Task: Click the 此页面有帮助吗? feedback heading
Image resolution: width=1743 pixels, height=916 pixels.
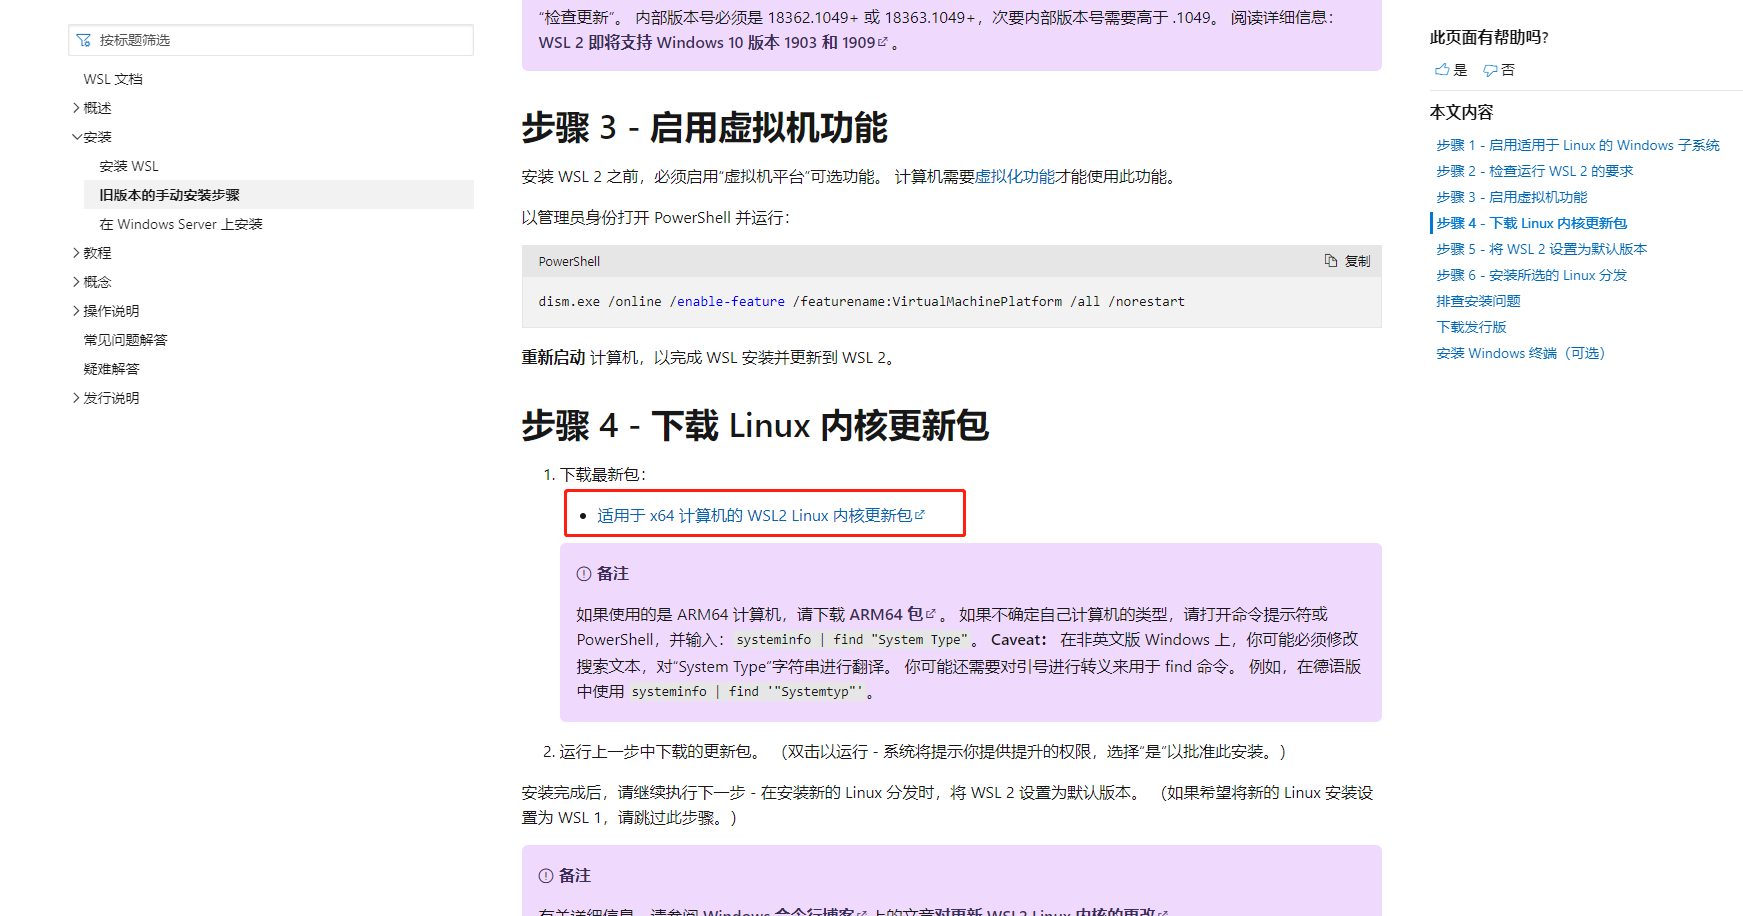Action: pos(1489,38)
